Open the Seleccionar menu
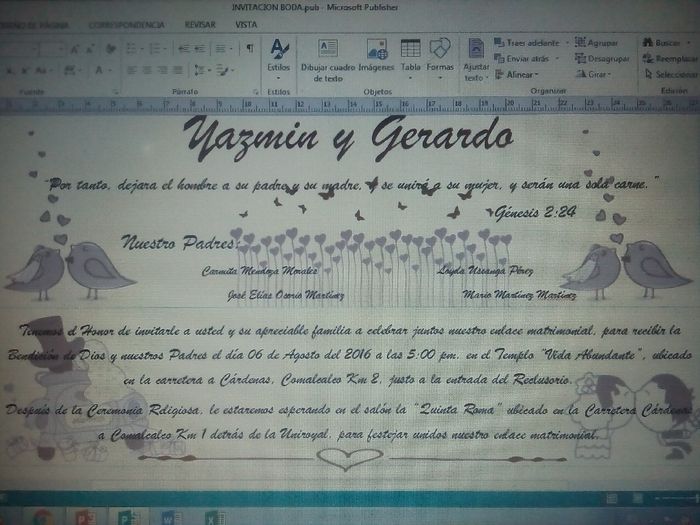This screenshot has height=525, width=700. tap(671, 74)
